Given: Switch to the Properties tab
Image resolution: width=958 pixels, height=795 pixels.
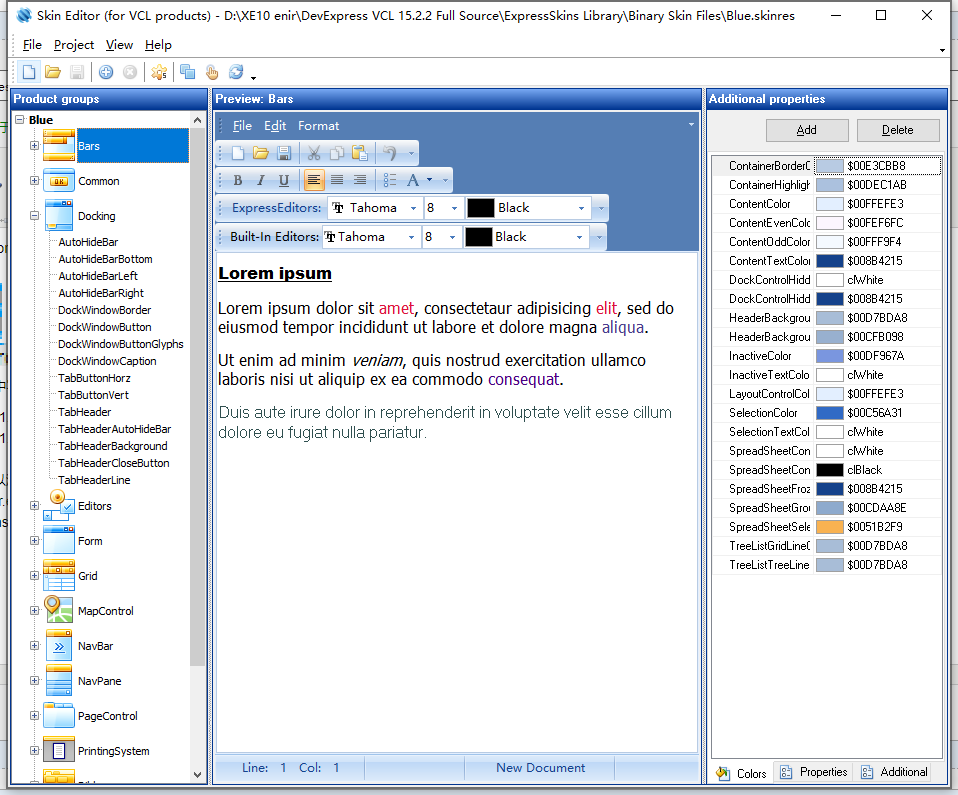Looking at the screenshot, I should (814, 772).
